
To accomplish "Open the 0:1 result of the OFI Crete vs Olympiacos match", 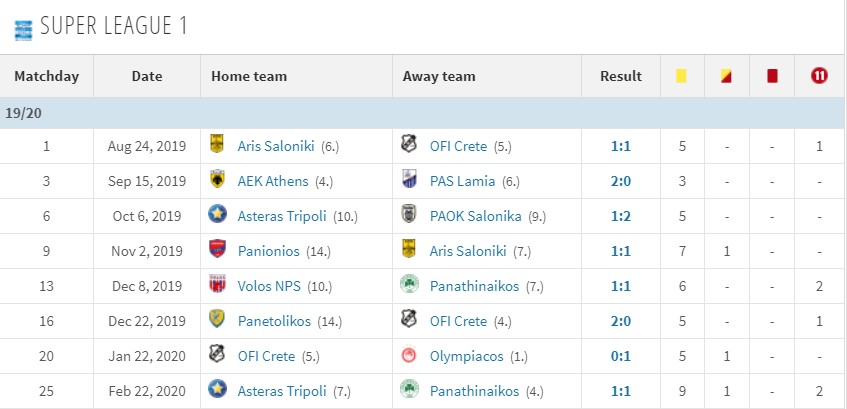I will [621, 357].
